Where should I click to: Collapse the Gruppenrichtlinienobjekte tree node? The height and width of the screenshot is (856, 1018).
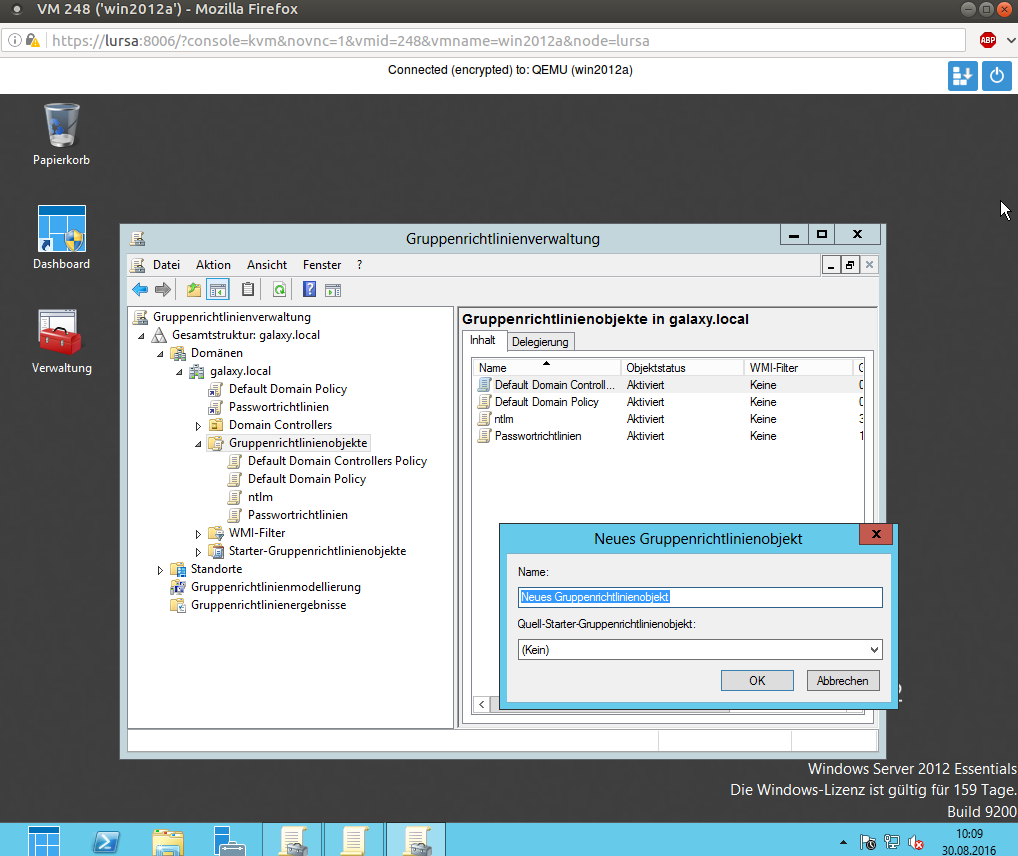[x=198, y=443]
